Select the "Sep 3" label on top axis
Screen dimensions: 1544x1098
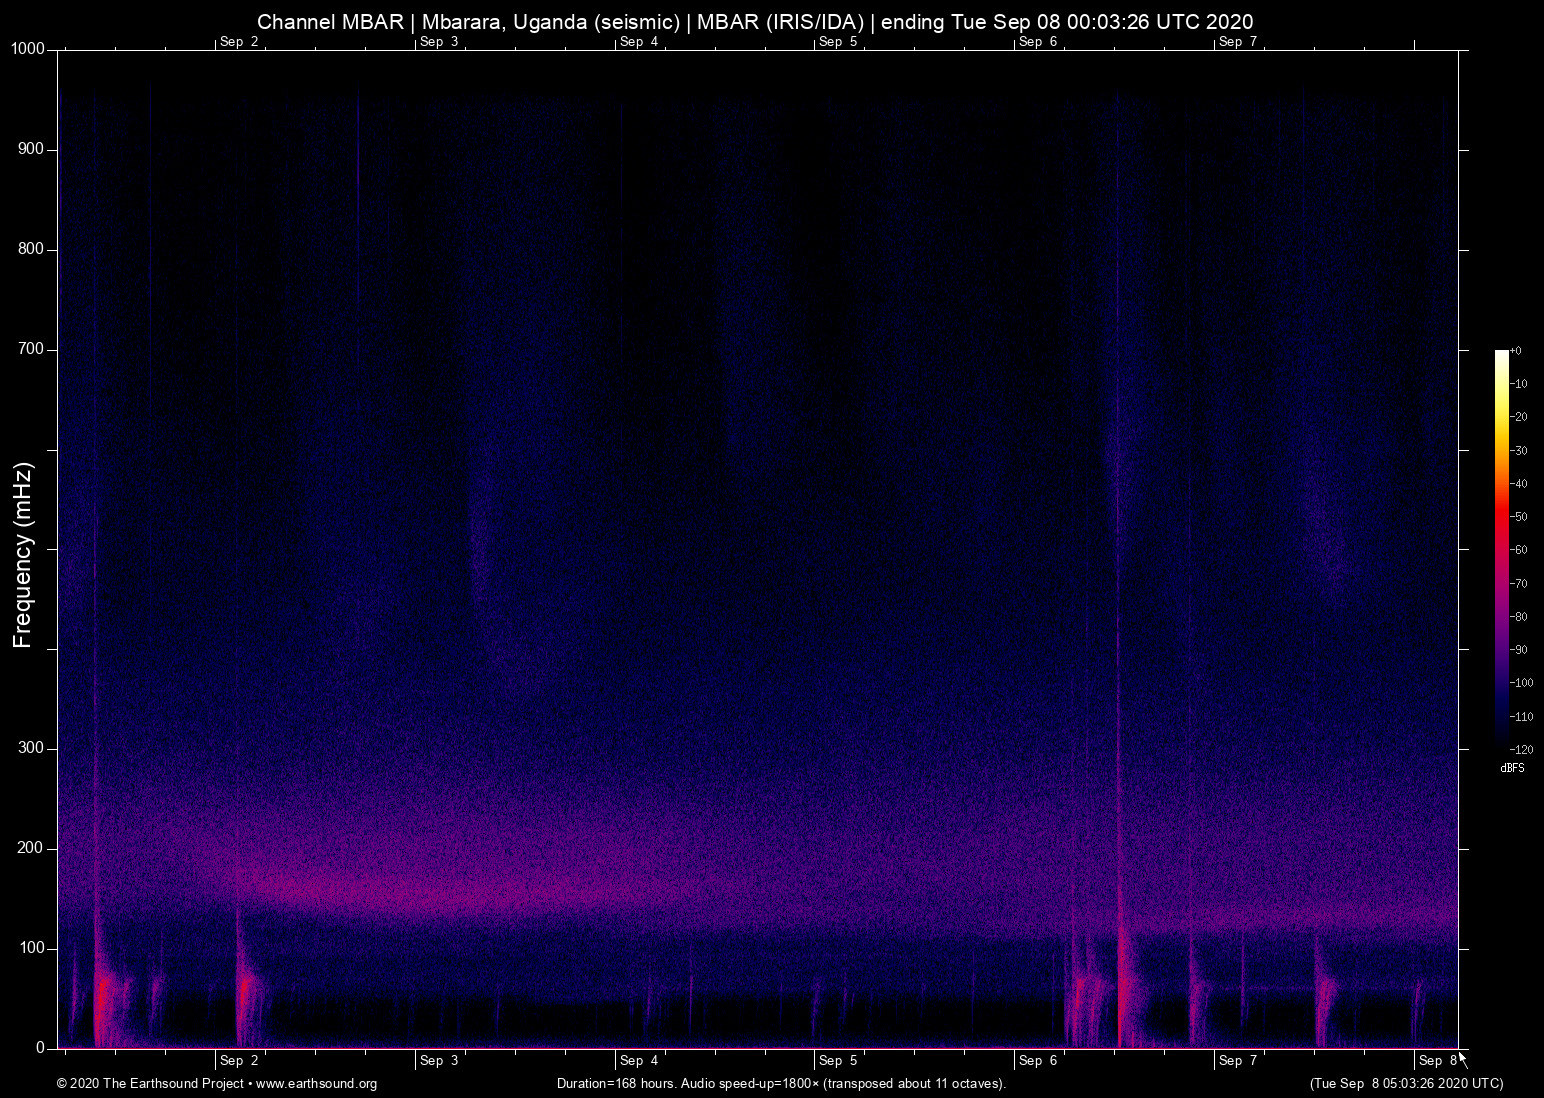(439, 42)
